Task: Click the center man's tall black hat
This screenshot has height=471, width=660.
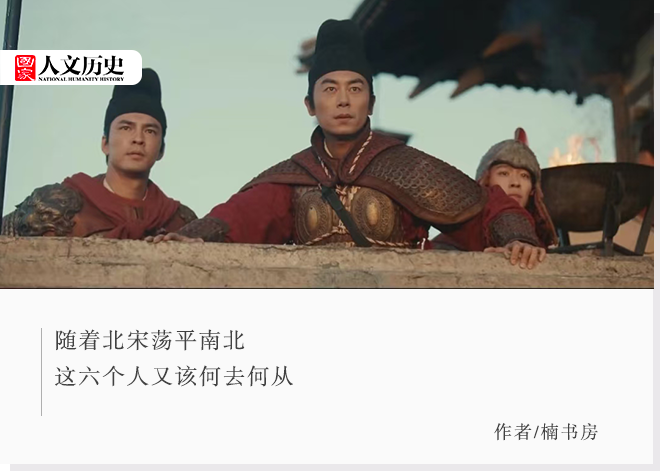Action: click(x=340, y=48)
